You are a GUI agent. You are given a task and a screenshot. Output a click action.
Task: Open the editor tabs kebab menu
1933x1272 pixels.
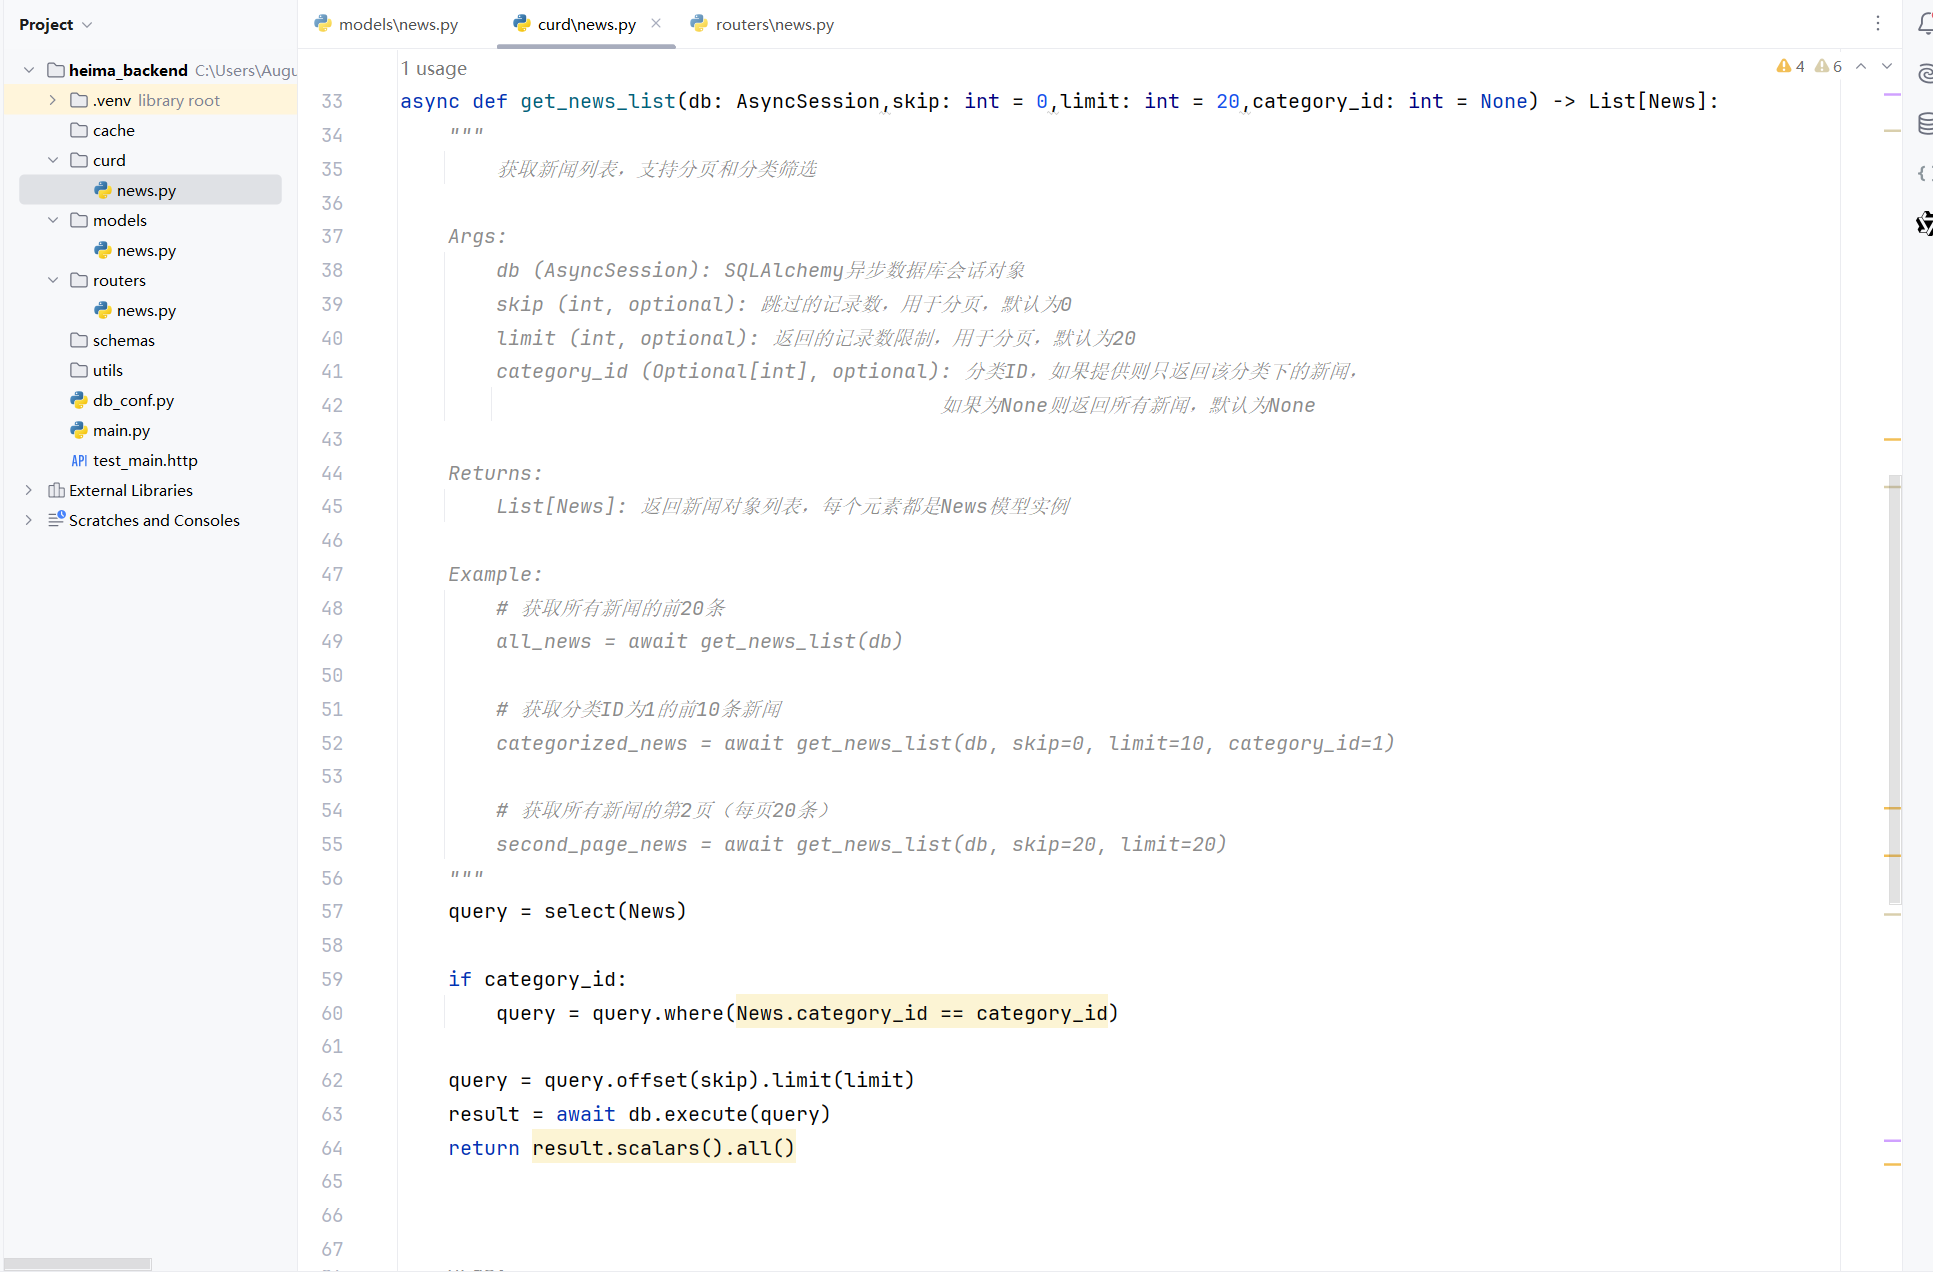coord(1877,23)
